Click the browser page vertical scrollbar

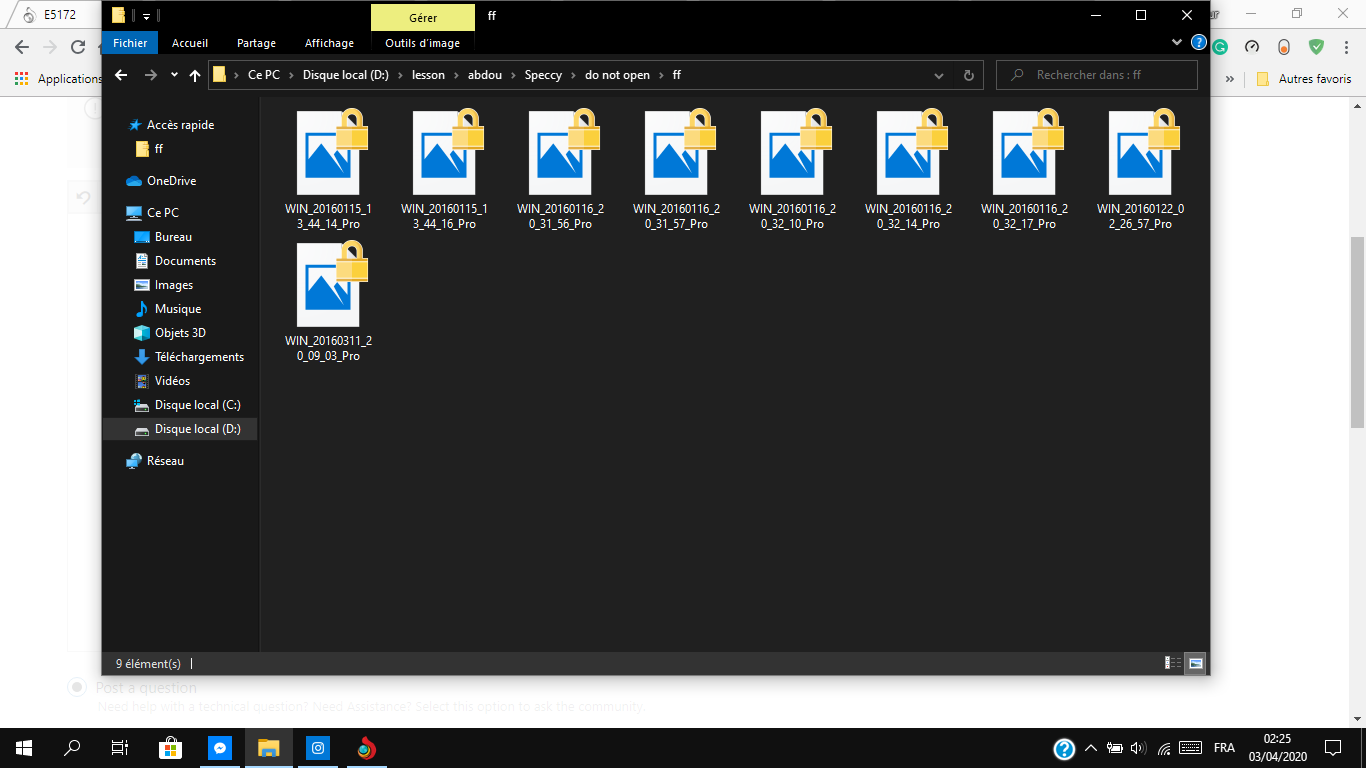click(1357, 332)
